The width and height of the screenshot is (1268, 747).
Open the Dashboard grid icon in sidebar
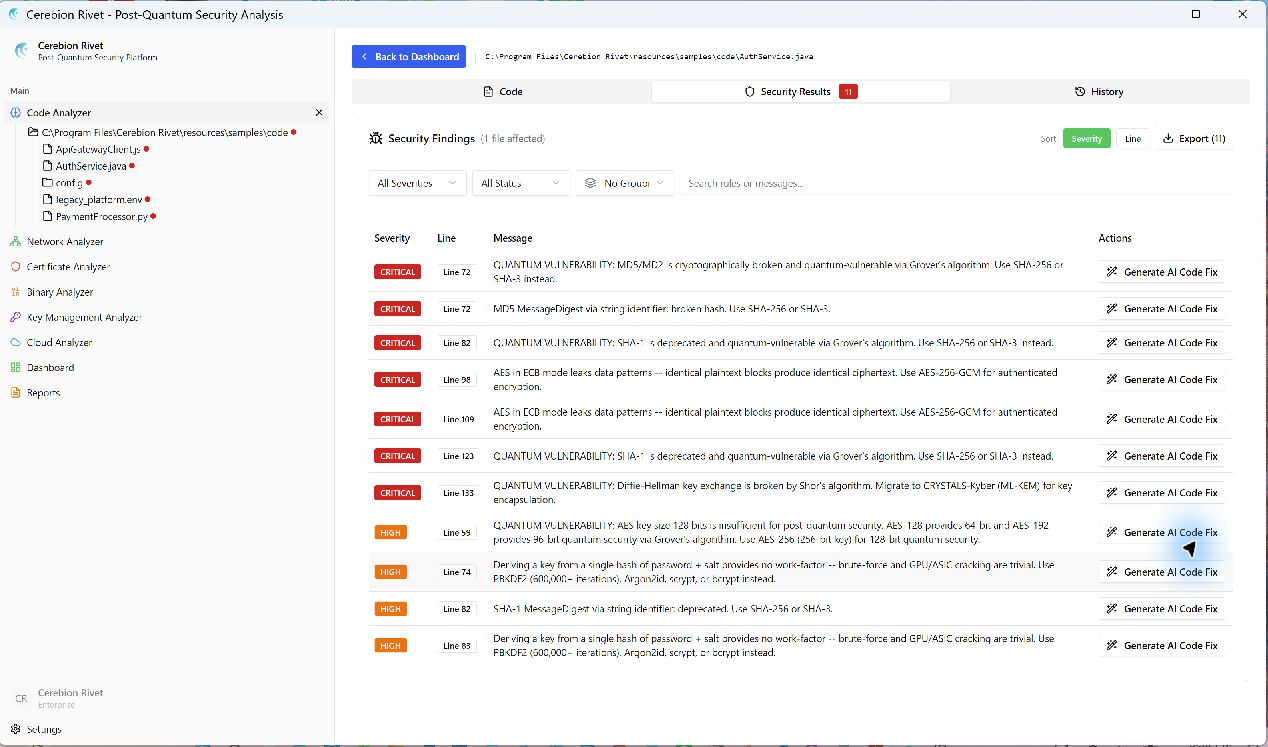coord(15,367)
